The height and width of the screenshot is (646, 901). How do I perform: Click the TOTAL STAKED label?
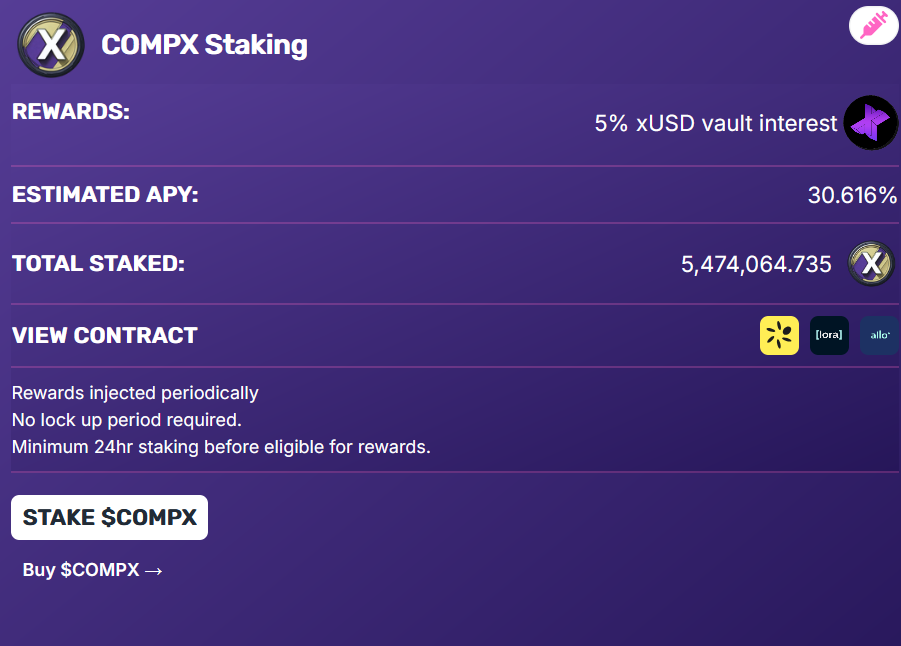click(x=99, y=264)
